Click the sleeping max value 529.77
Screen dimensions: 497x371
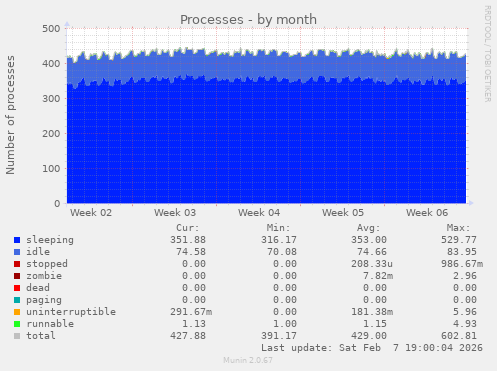[x=459, y=240]
